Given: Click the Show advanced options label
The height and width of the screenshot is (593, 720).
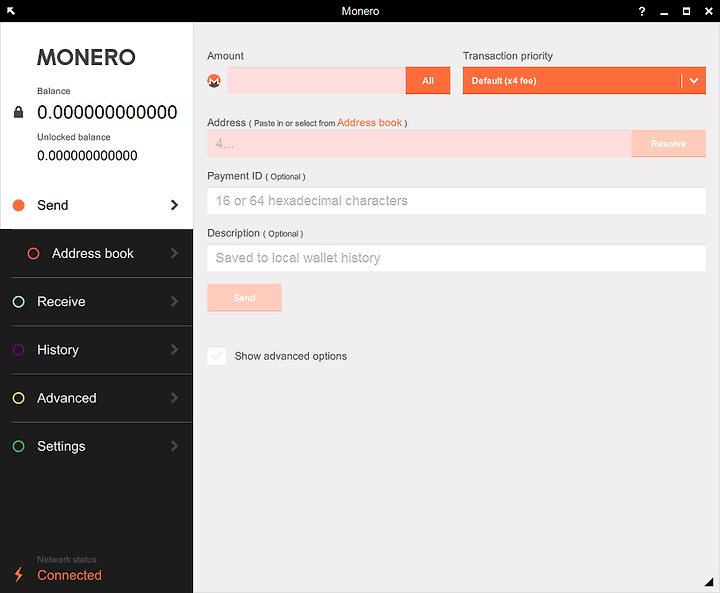Looking at the screenshot, I should tap(291, 356).
